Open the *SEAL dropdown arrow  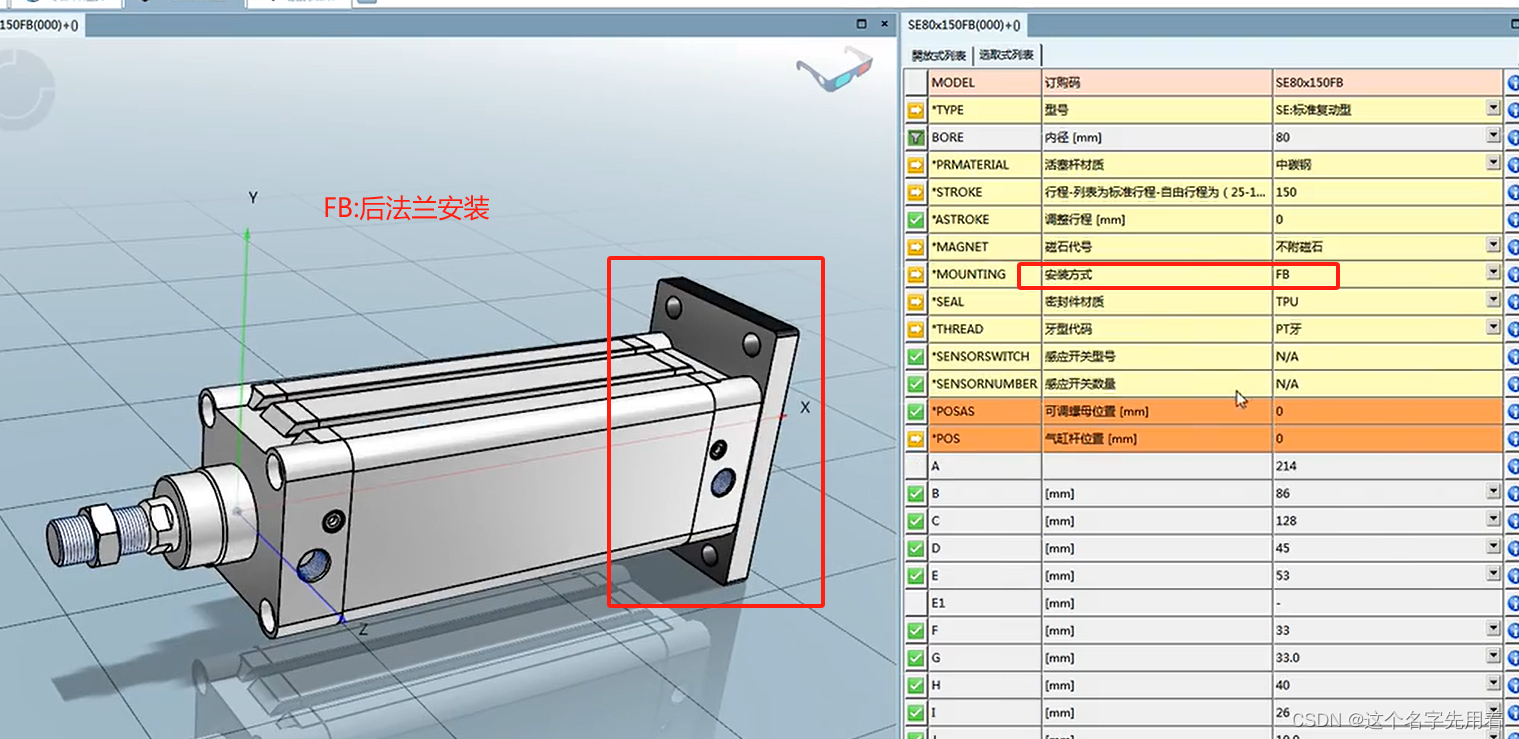pyautogui.click(x=1494, y=299)
